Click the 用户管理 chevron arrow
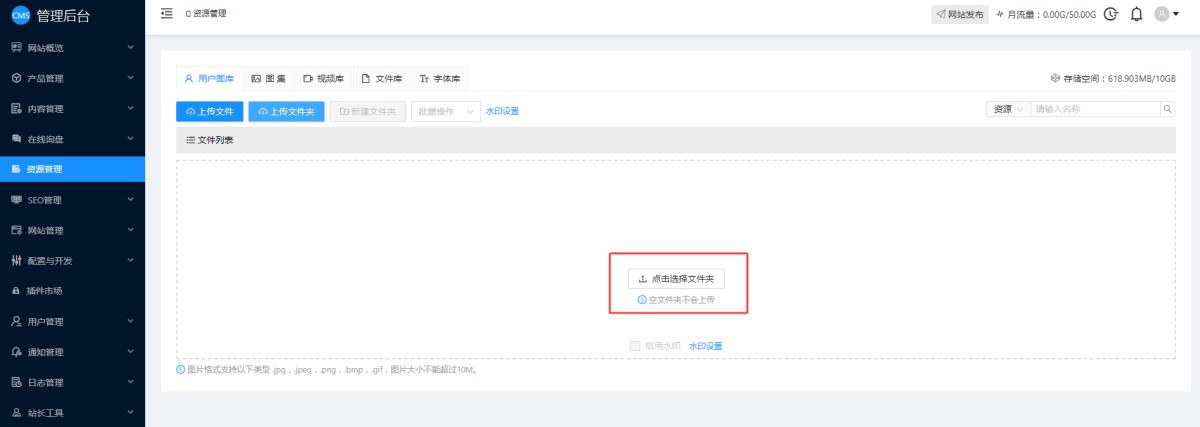Screen dimensions: 1200x427 click(x=131, y=322)
